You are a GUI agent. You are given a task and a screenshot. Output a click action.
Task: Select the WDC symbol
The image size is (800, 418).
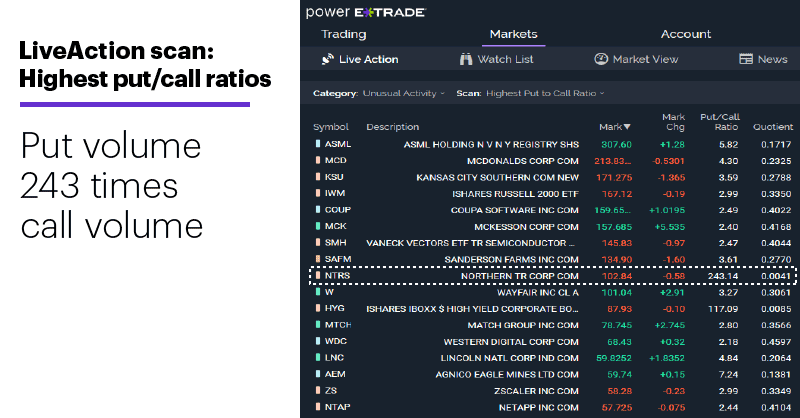click(336, 341)
